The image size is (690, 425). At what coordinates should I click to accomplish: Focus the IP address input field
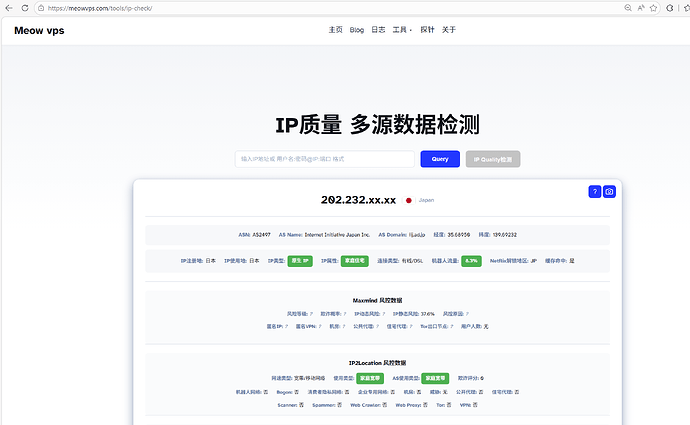click(x=325, y=159)
